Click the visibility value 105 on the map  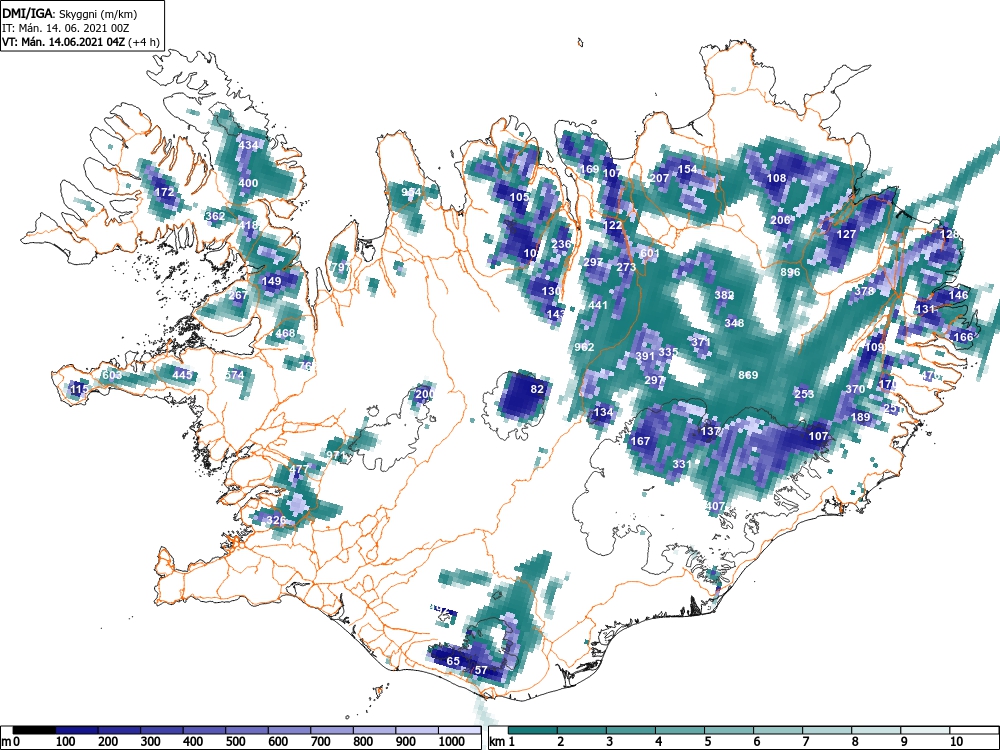tap(519, 197)
